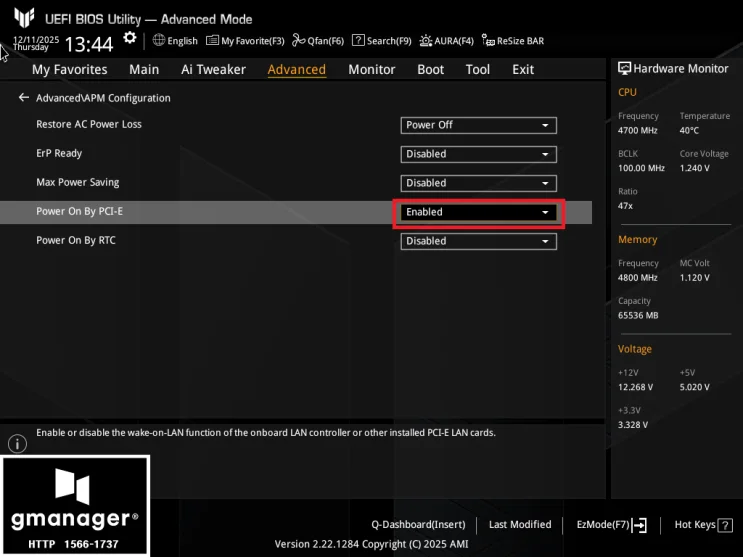
Task: Click the 13:44 clock display
Action: [x=89, y=45]
